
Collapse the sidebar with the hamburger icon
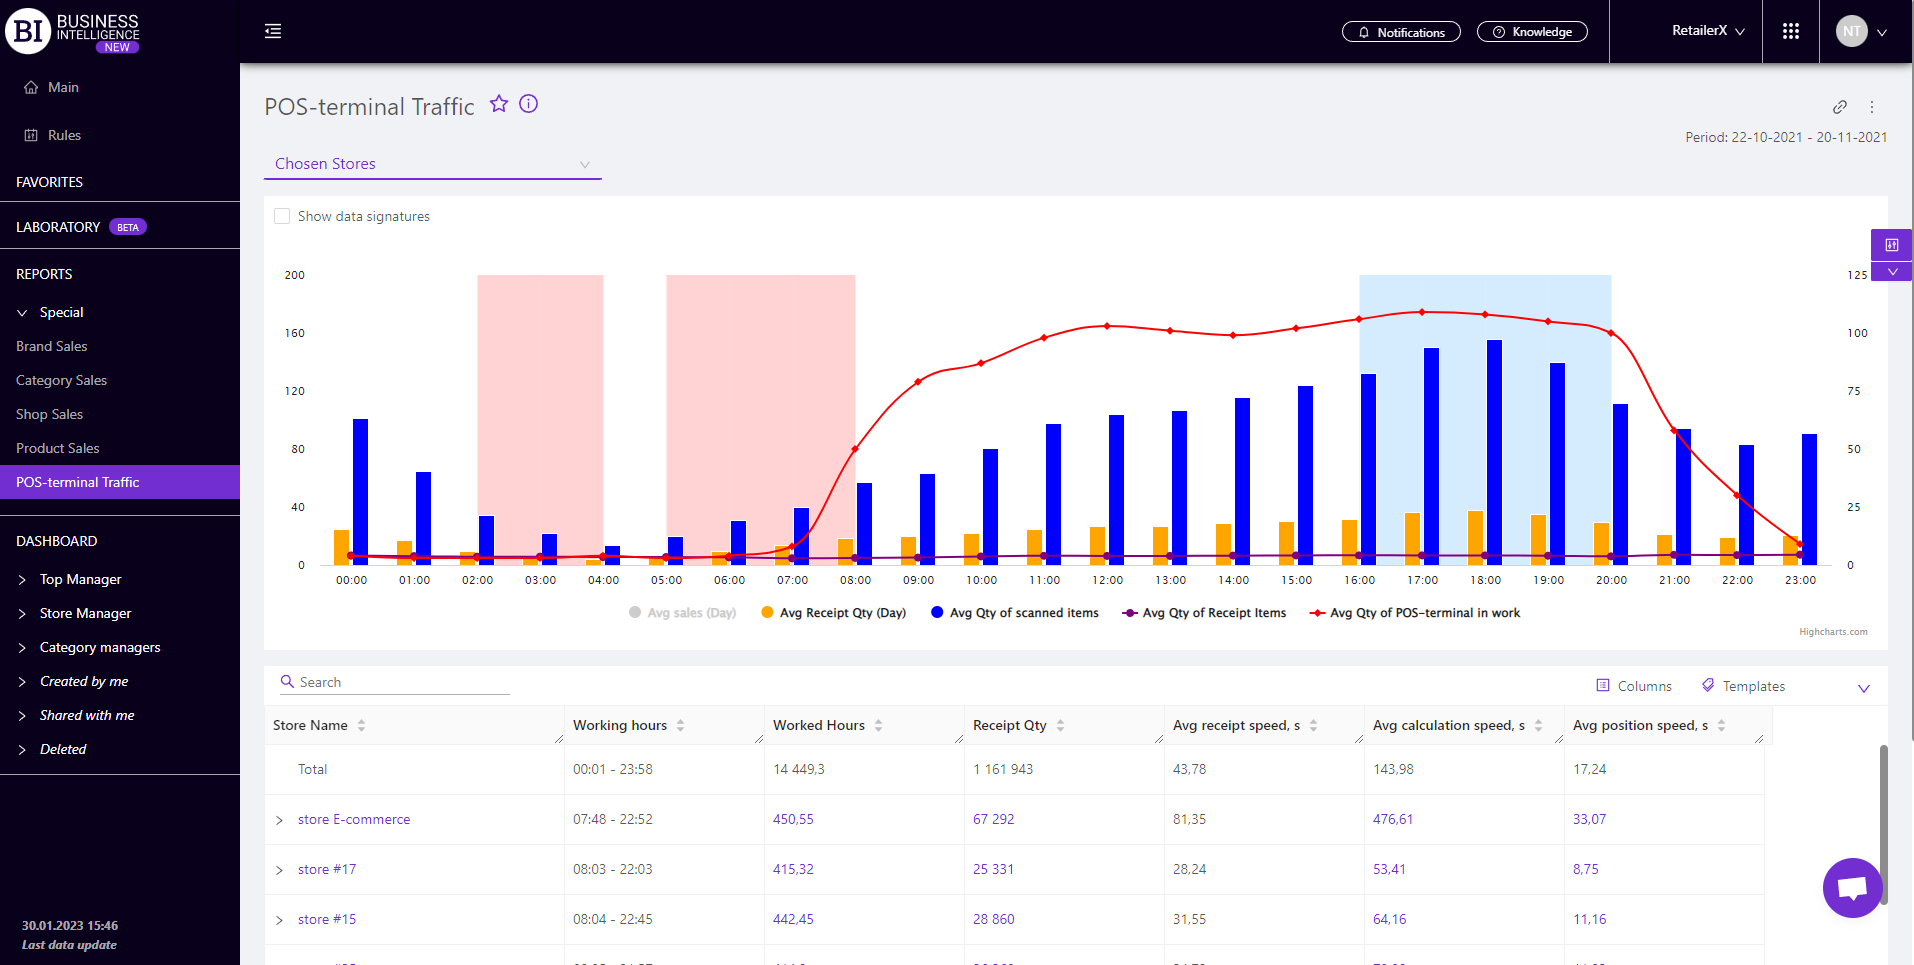[x=273, y=32]
